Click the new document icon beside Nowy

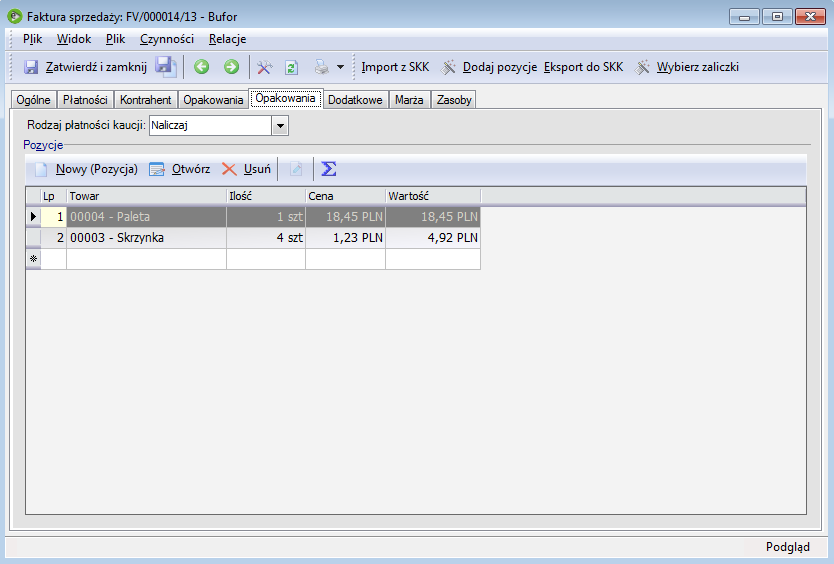41,170
